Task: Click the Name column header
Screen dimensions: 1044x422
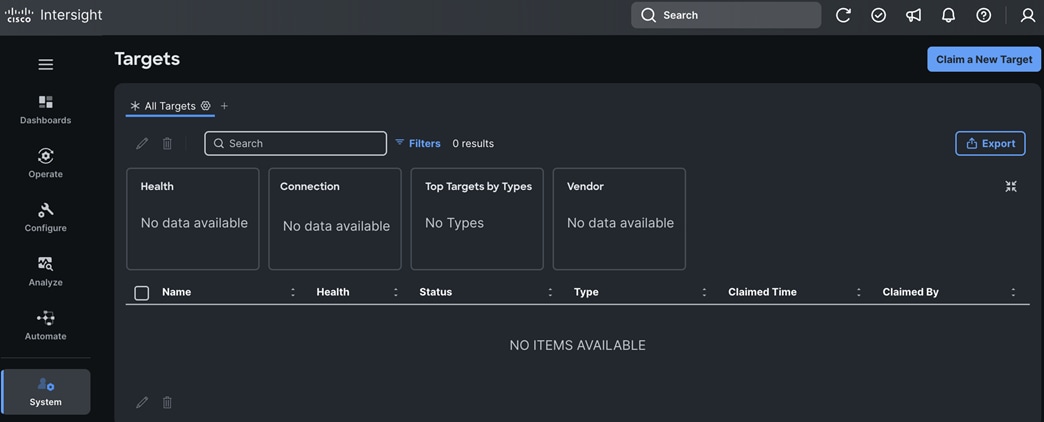Action: tap(176, 292)
